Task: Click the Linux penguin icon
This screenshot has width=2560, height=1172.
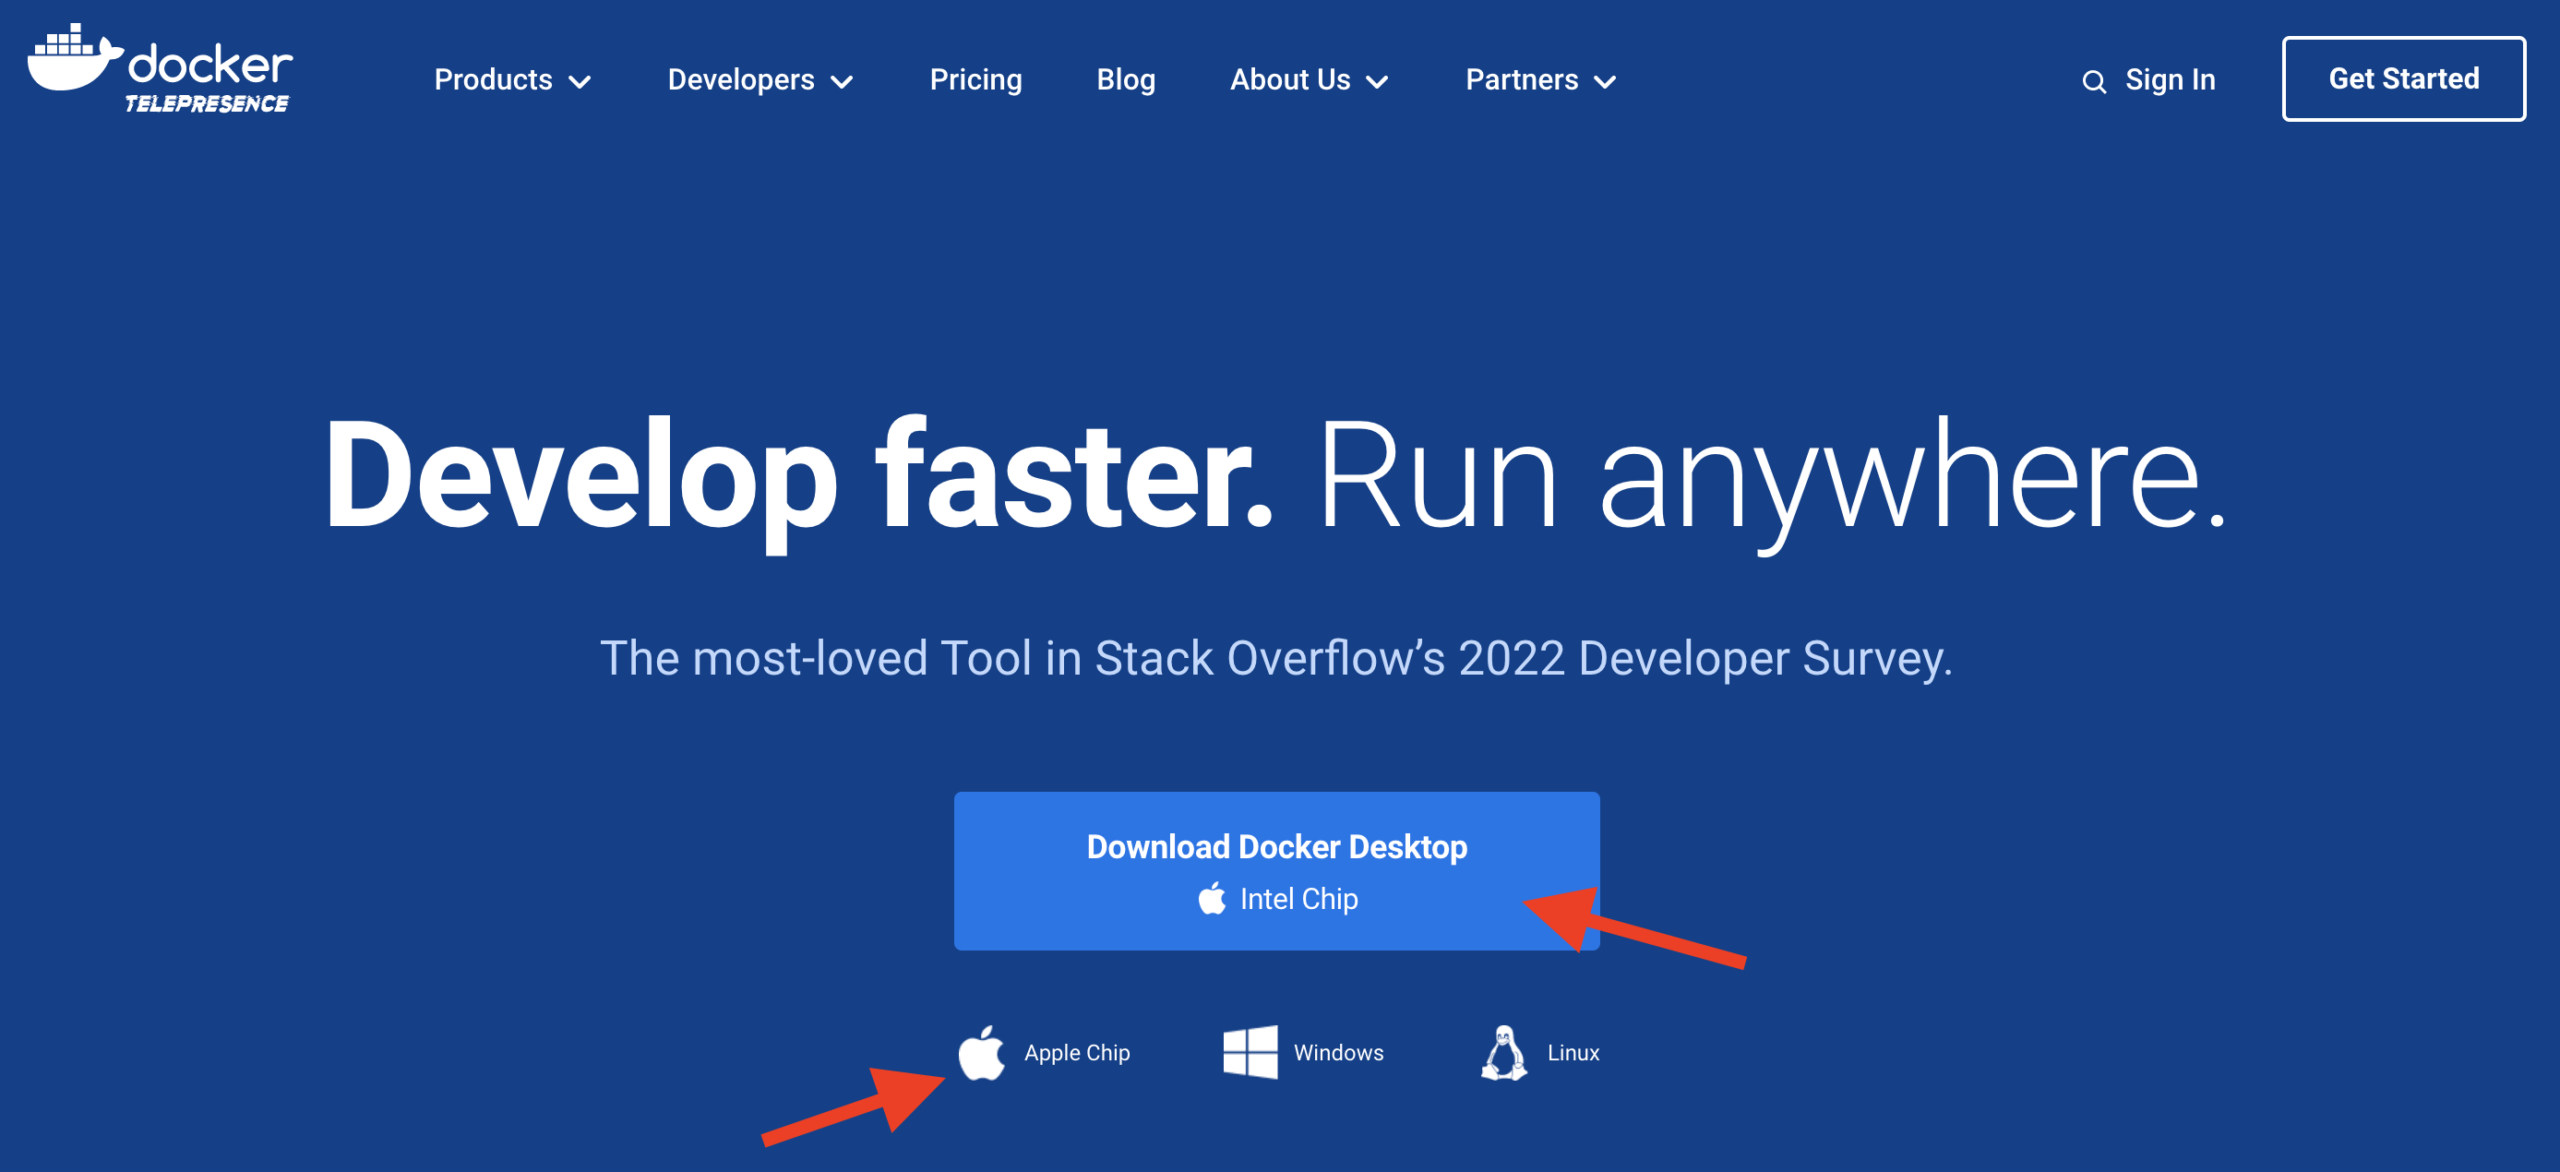Action: [1504, 1053]
